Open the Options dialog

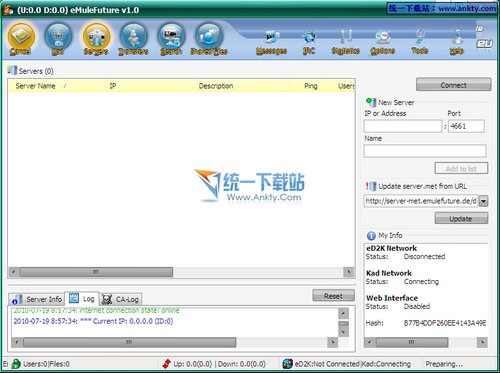383,43
